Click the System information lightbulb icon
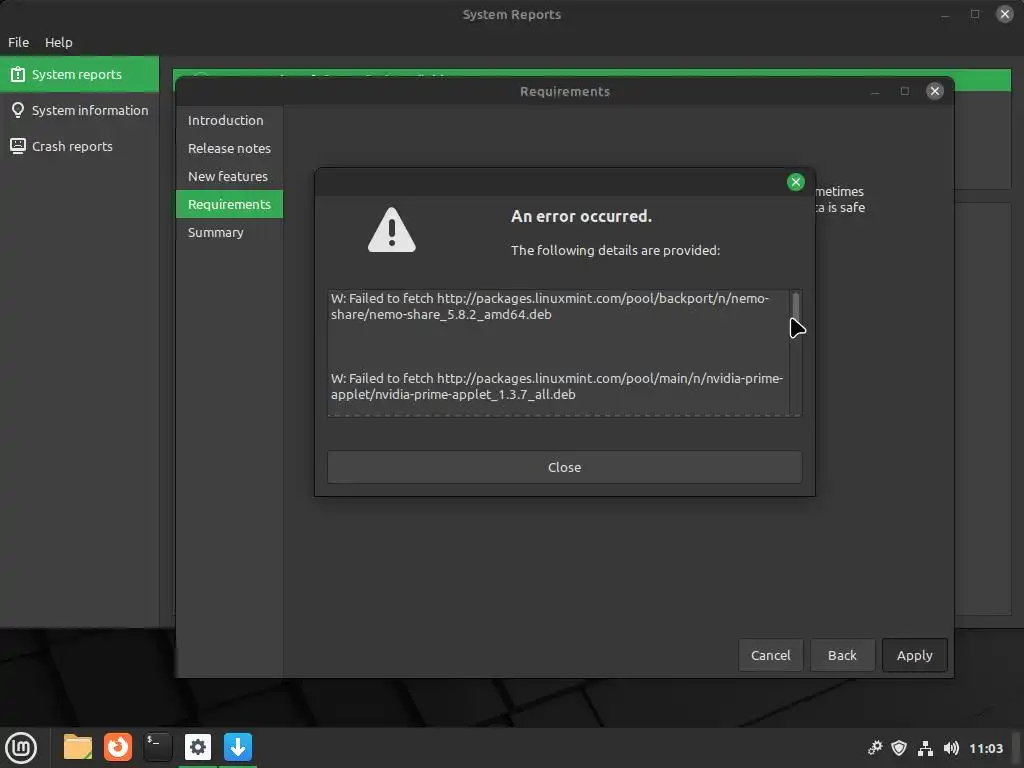This screenshot has width=1024, height=768. pos(18,110)
